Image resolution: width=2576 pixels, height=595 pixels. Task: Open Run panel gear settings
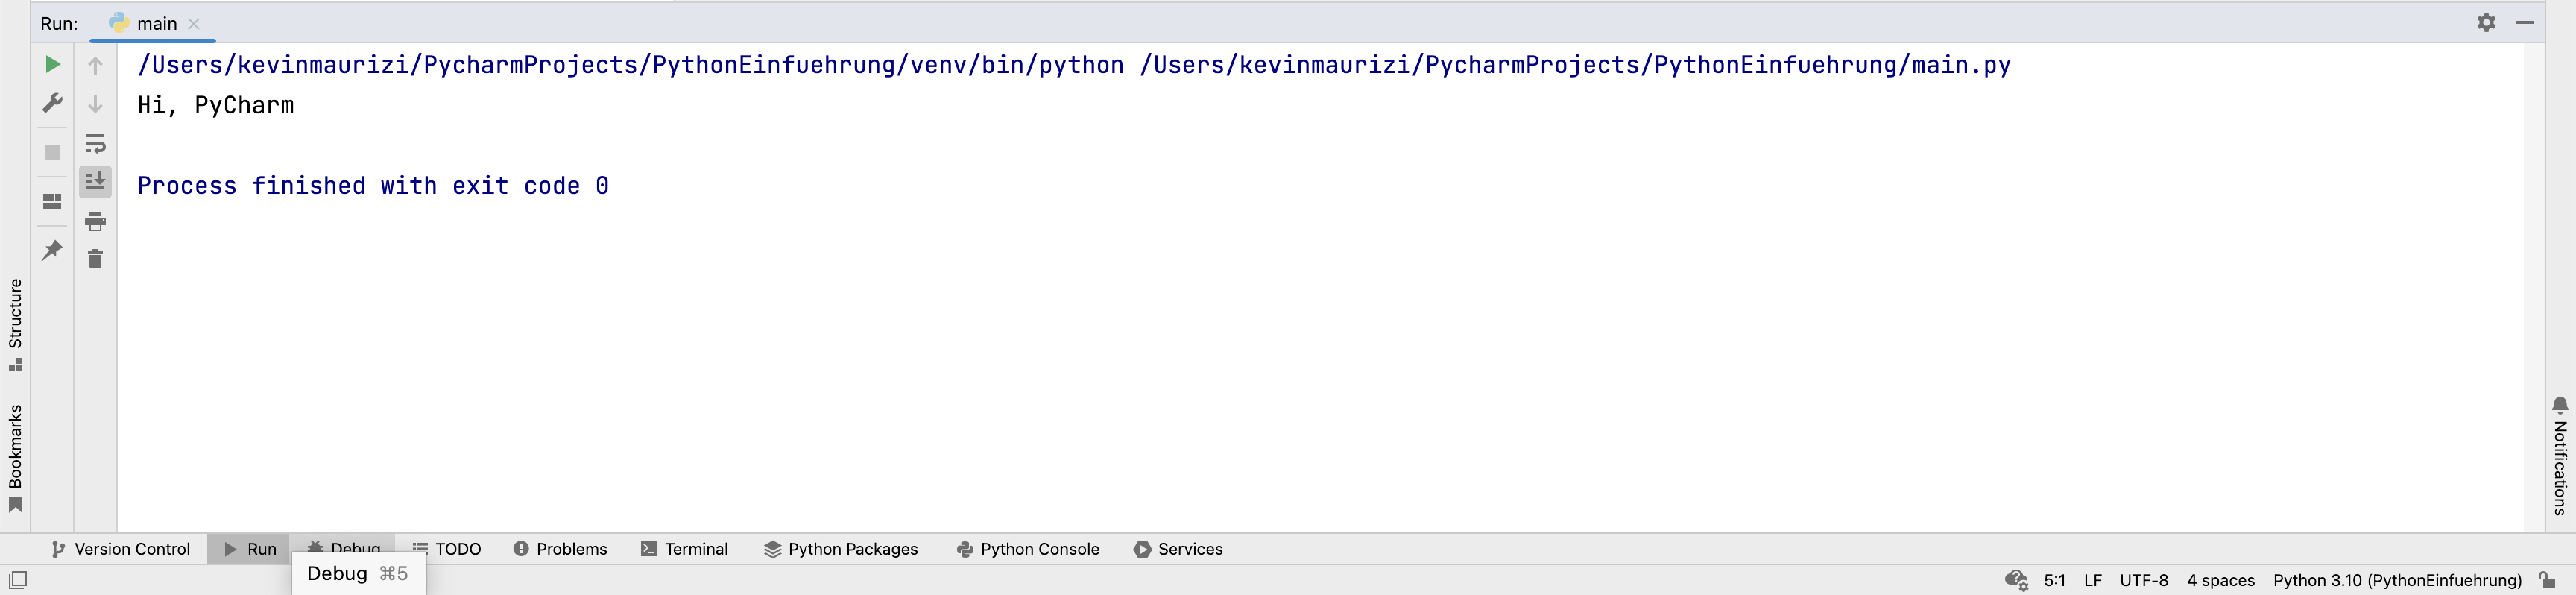coord(2486,22)
